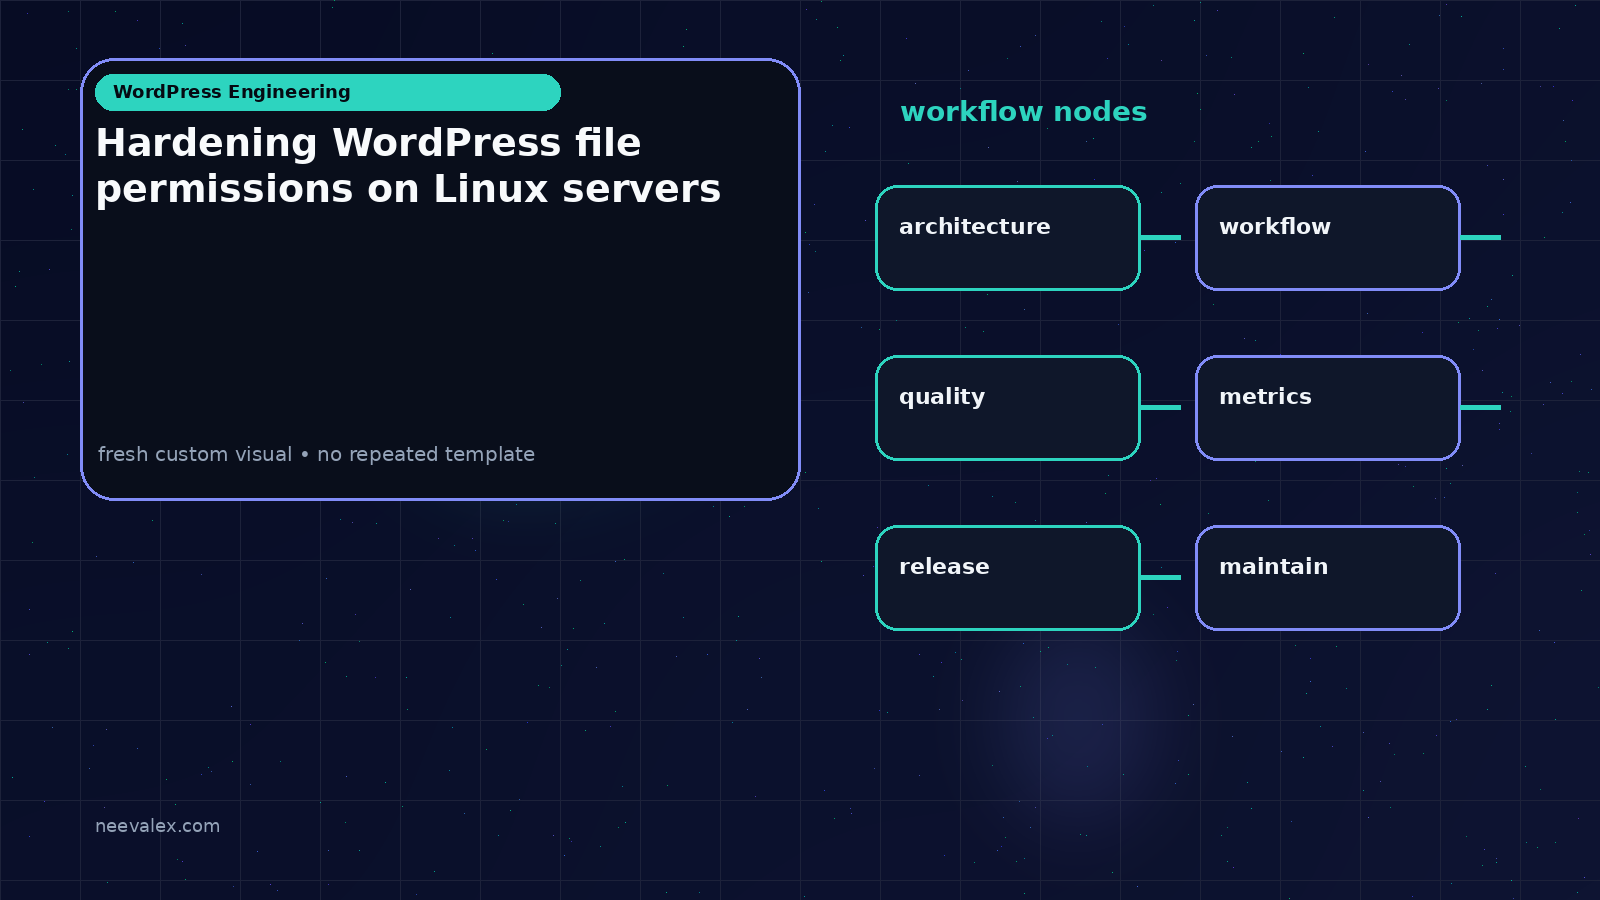Select the maintain node

1328,578
